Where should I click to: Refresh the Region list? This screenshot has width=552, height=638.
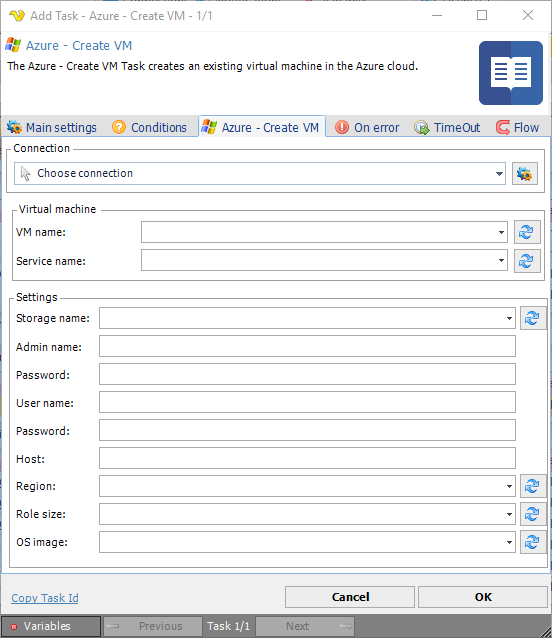click(532, 486)
